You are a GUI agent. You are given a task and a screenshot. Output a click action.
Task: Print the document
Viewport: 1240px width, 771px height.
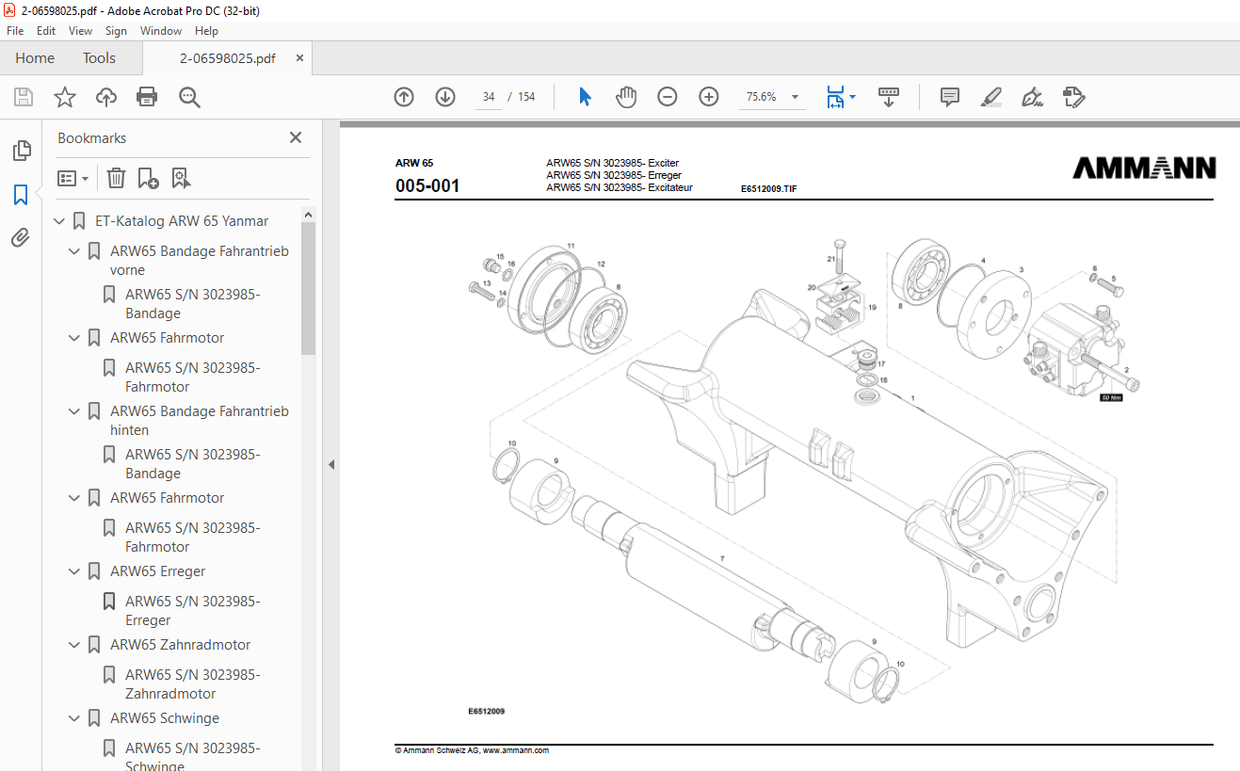(x=147, y=96)
